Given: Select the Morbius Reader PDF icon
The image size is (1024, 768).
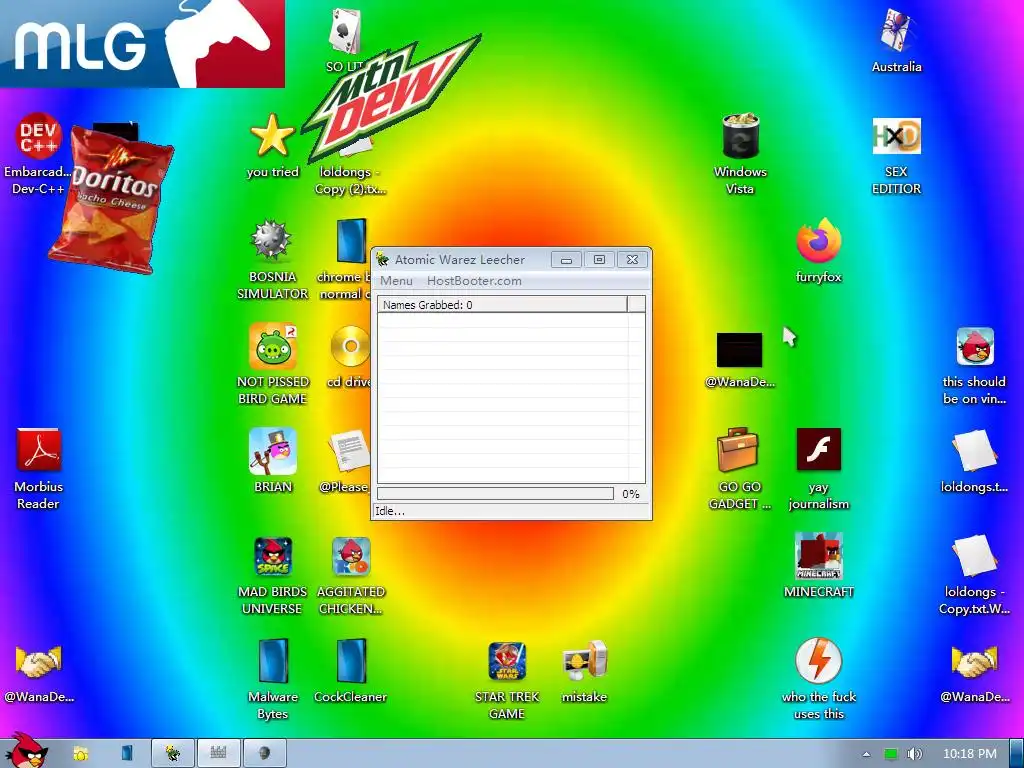Looking at the screenshot, I should coord(38,469).
